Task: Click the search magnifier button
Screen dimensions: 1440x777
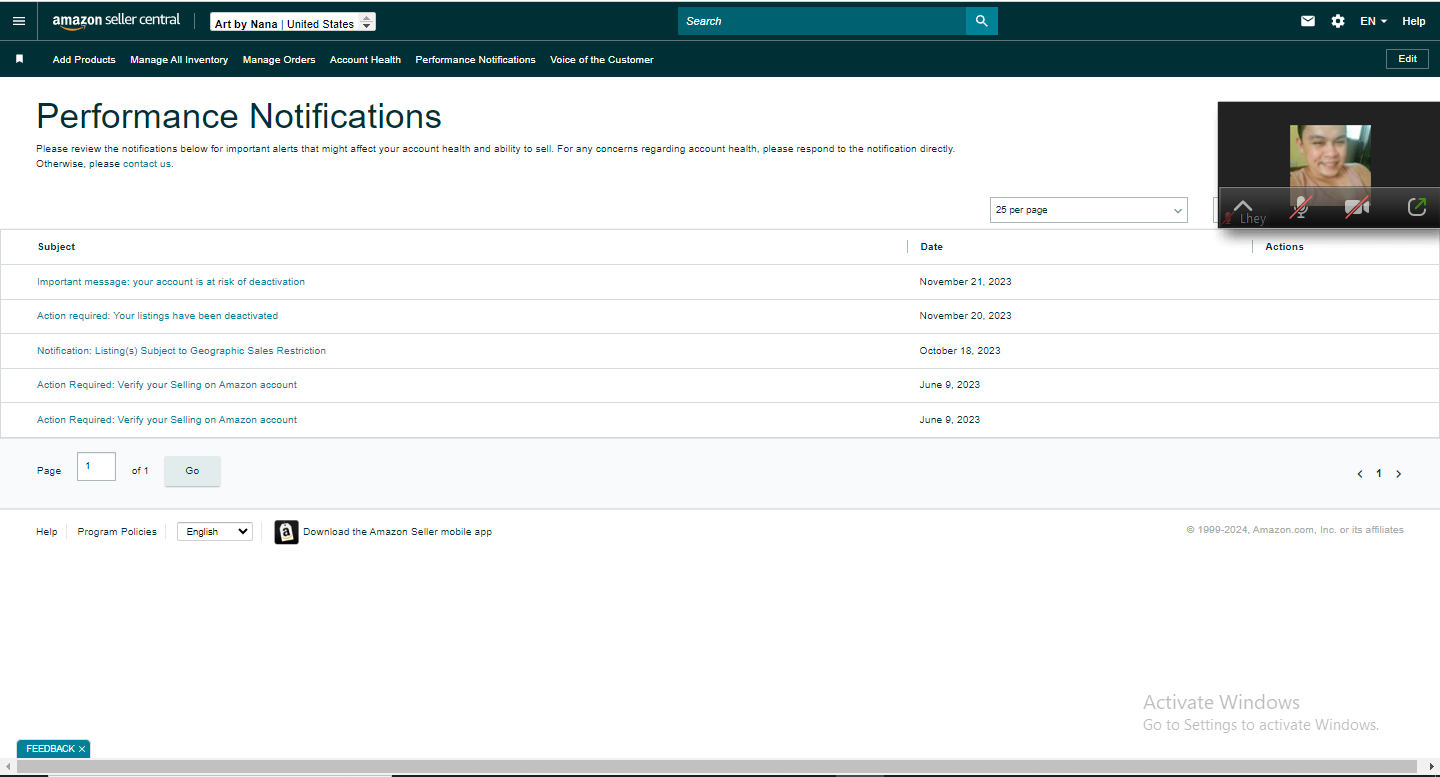Action: point(981,21)
